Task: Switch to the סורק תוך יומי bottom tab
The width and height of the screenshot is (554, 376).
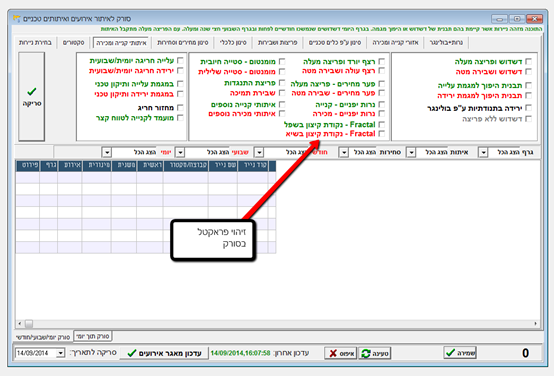Action: click(x=93, y=336)
